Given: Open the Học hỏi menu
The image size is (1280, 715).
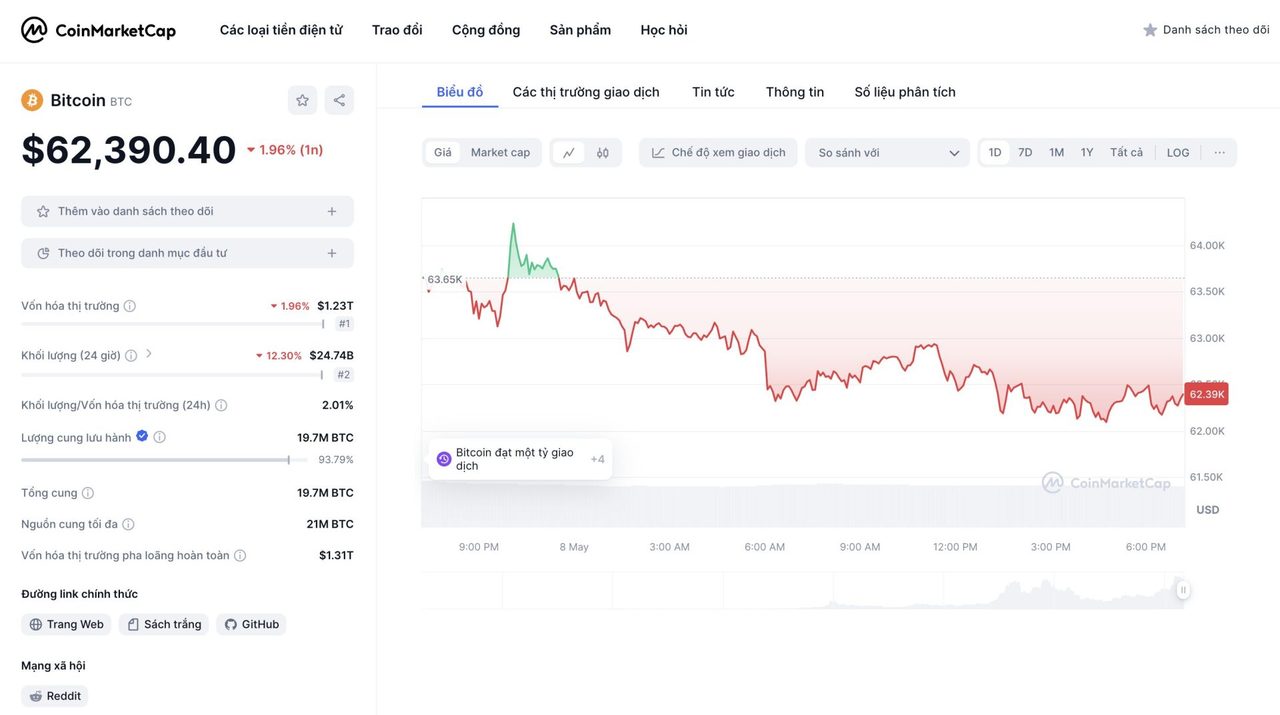Looking at the screenshot, I should (664, 30).
